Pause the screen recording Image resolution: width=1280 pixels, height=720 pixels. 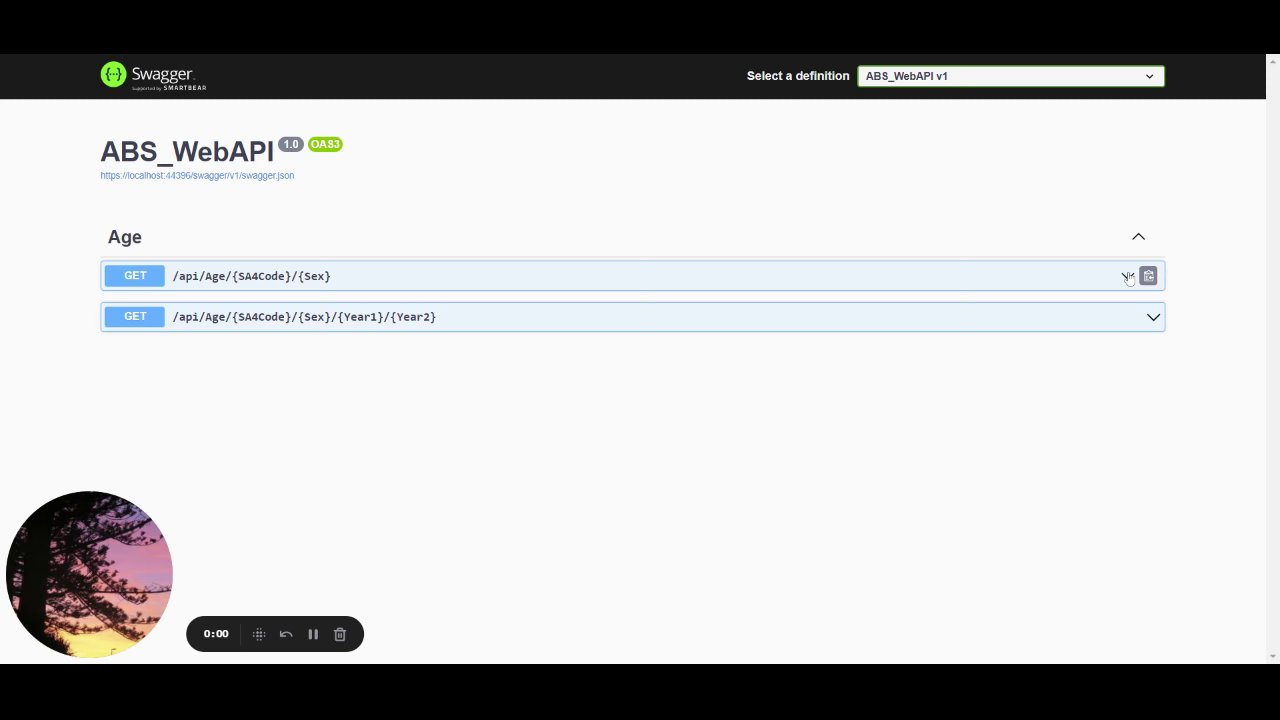[313, 634]
